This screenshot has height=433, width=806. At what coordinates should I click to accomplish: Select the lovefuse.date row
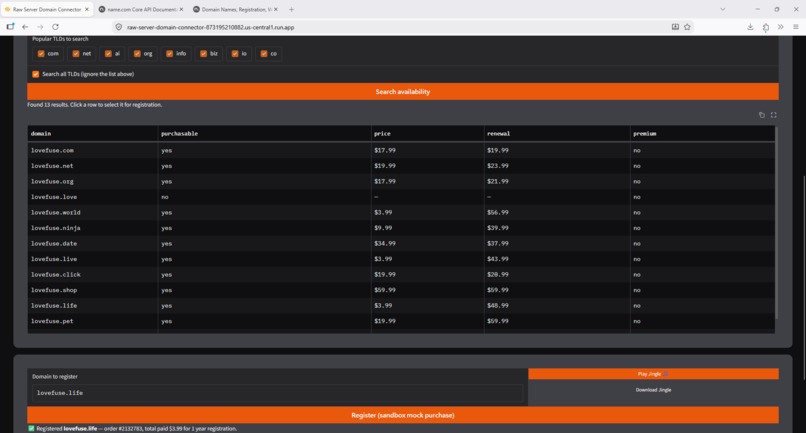pos(401,244)
